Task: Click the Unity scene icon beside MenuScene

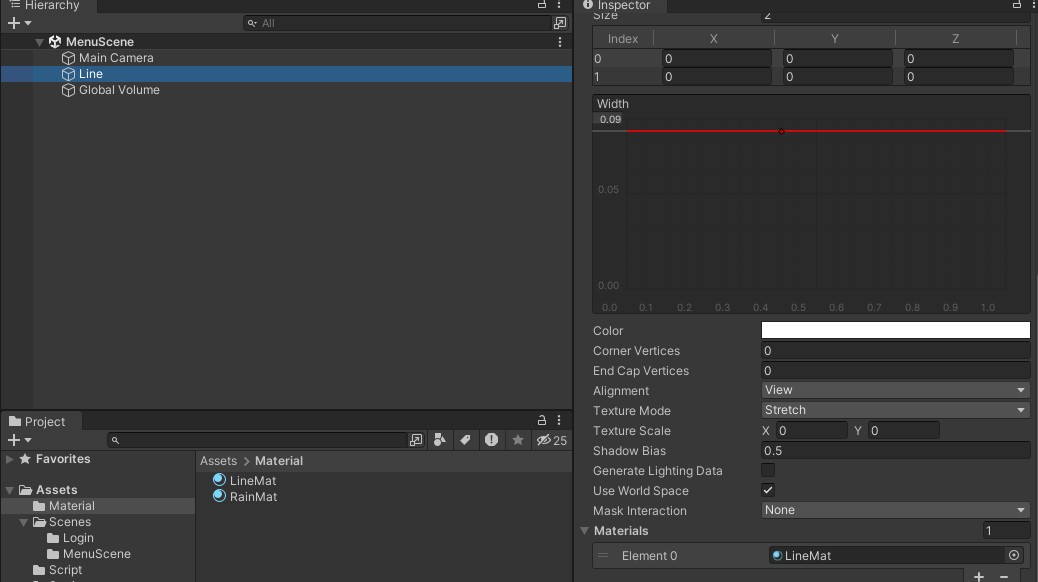Action: (x=55, y=42)
